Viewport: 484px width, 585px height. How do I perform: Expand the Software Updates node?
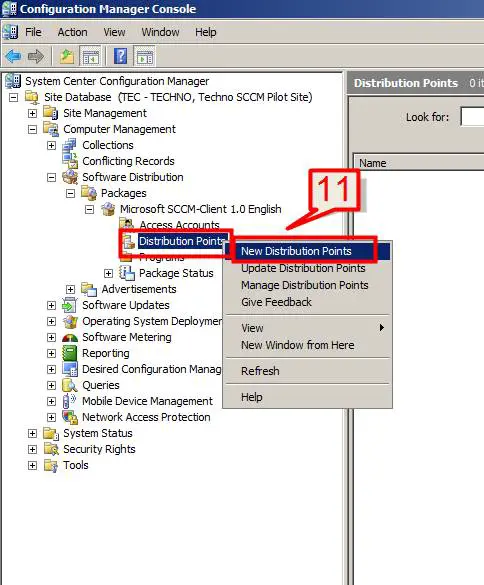pyautogui.click(x=51, y=305)
